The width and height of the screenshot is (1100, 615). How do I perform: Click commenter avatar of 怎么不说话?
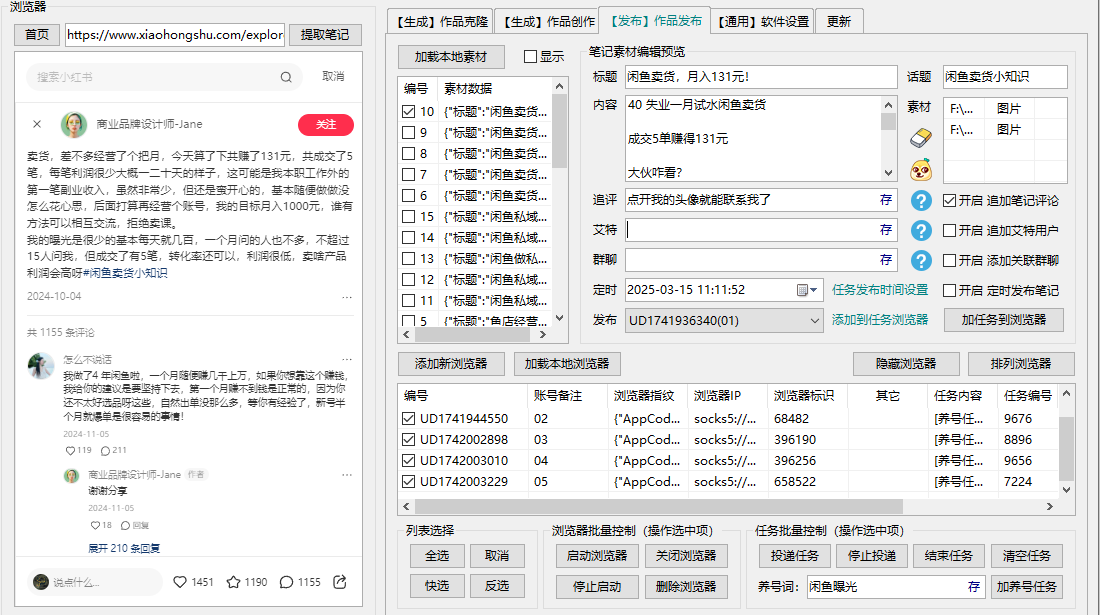(x=41, y=365)
